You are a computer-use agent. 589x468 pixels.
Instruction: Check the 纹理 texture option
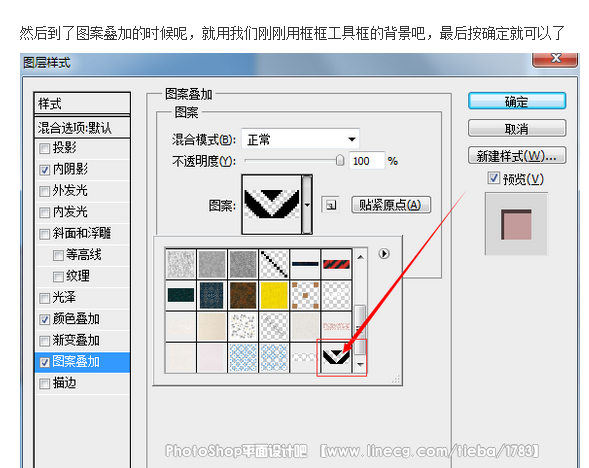(x=58, y=277)
